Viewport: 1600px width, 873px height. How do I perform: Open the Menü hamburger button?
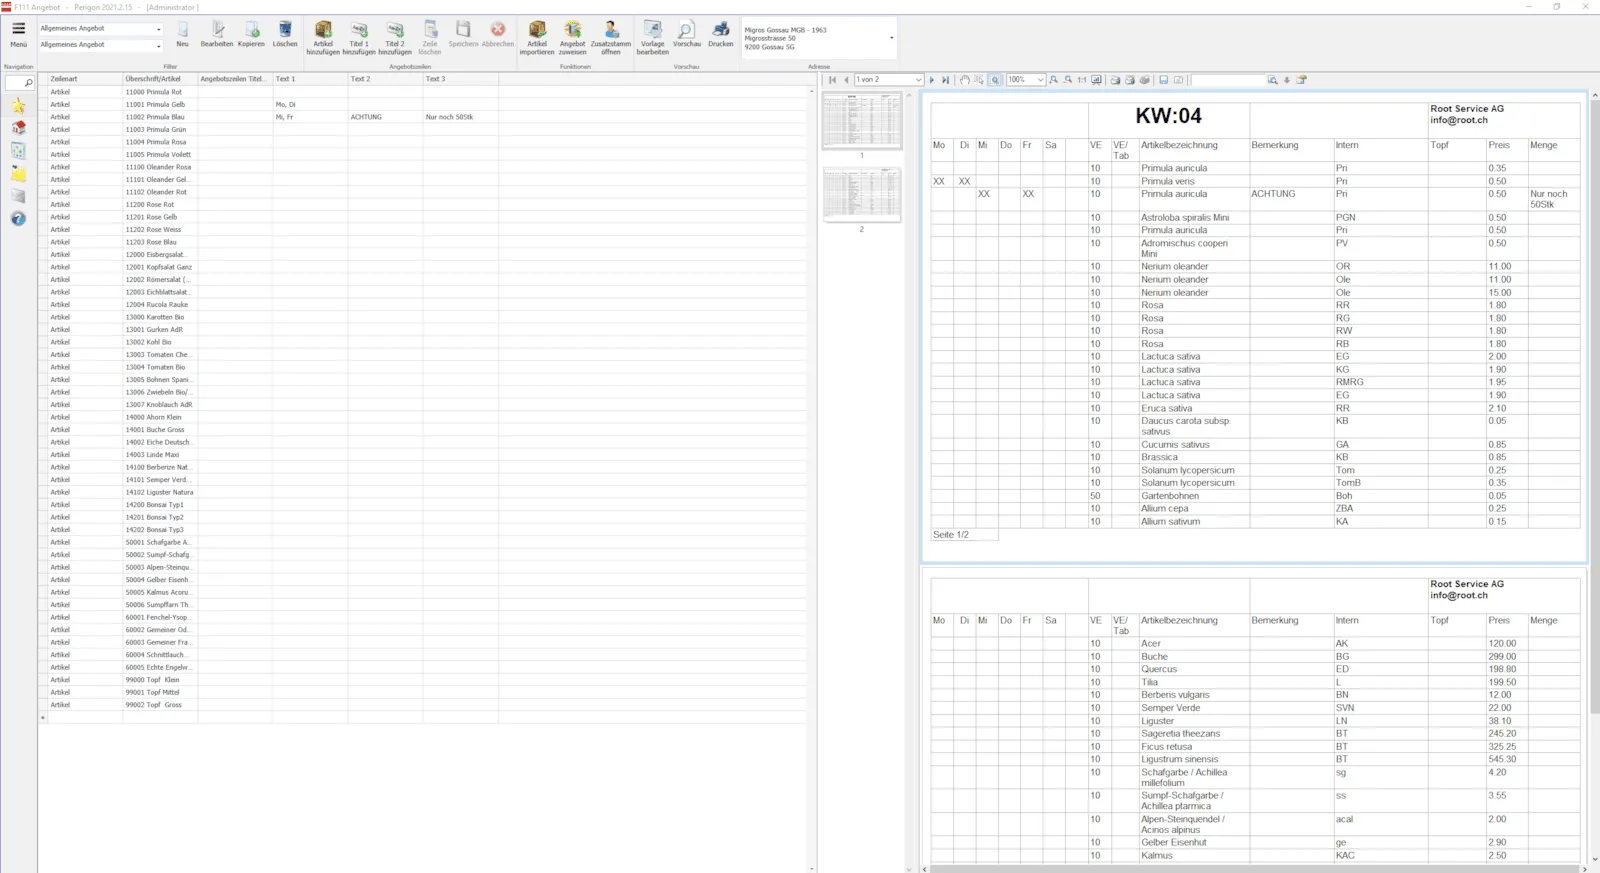tap(18, 34)
